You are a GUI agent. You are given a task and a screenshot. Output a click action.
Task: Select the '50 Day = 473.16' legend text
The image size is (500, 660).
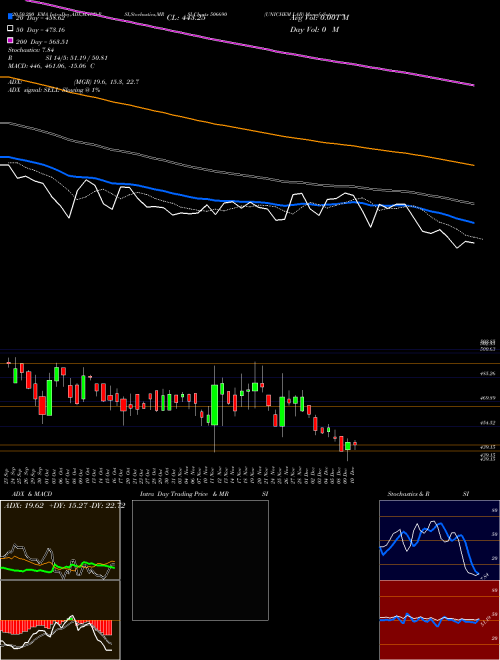41,30
